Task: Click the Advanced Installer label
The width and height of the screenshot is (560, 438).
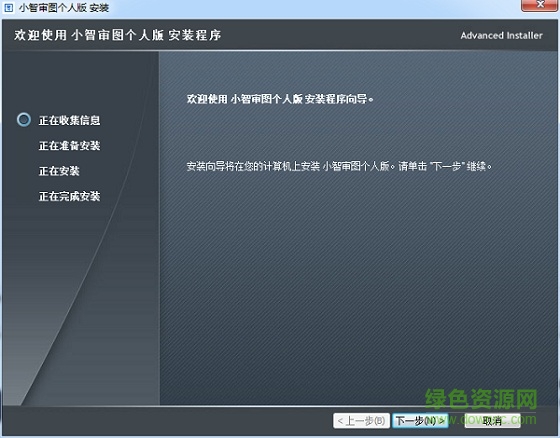Action: click(501, 35)
